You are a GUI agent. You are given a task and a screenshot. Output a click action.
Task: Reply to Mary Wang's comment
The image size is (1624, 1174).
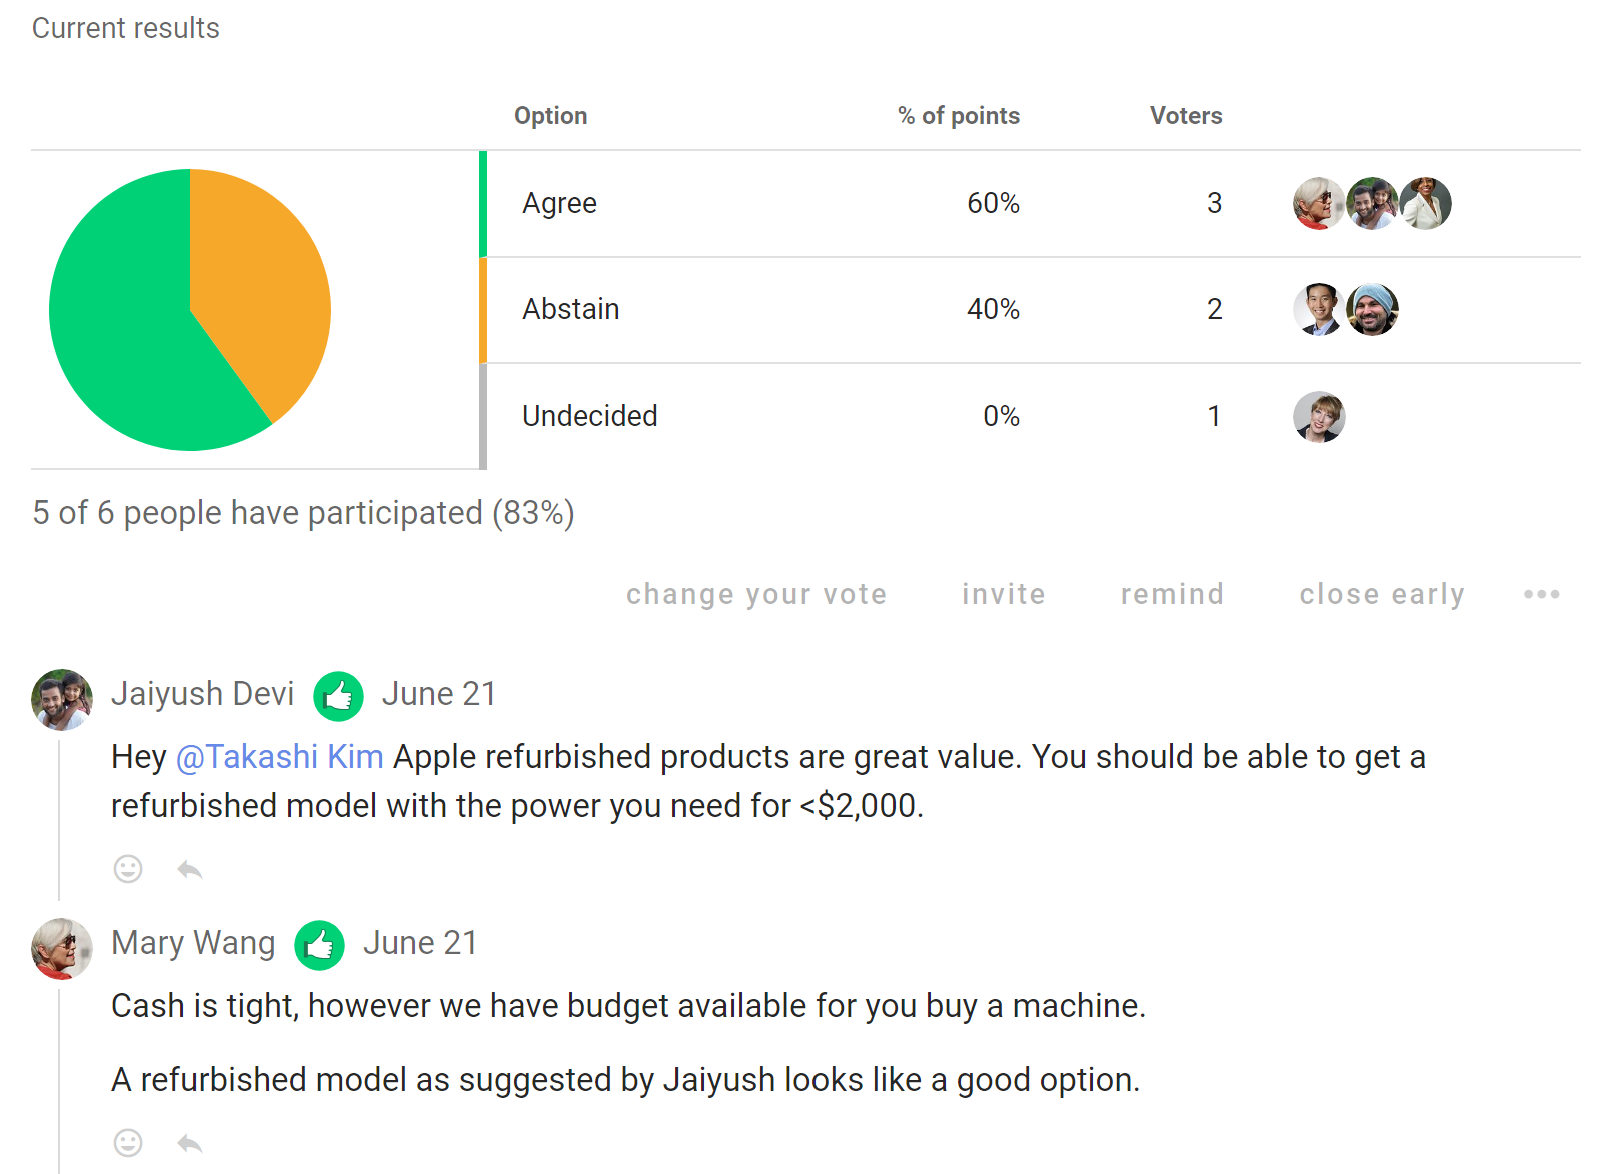(x=190, y=1143)
